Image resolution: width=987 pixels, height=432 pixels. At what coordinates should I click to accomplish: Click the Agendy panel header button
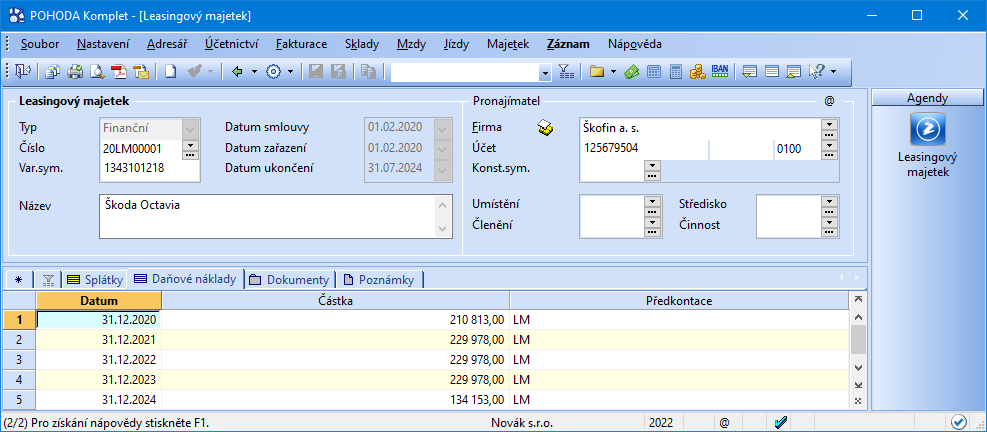(928, 98)
